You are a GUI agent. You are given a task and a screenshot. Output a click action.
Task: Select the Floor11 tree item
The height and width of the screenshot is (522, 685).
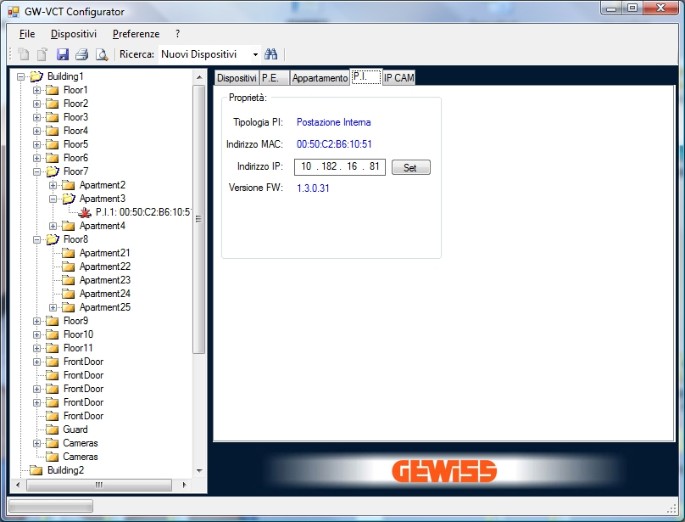coord(78,348)
